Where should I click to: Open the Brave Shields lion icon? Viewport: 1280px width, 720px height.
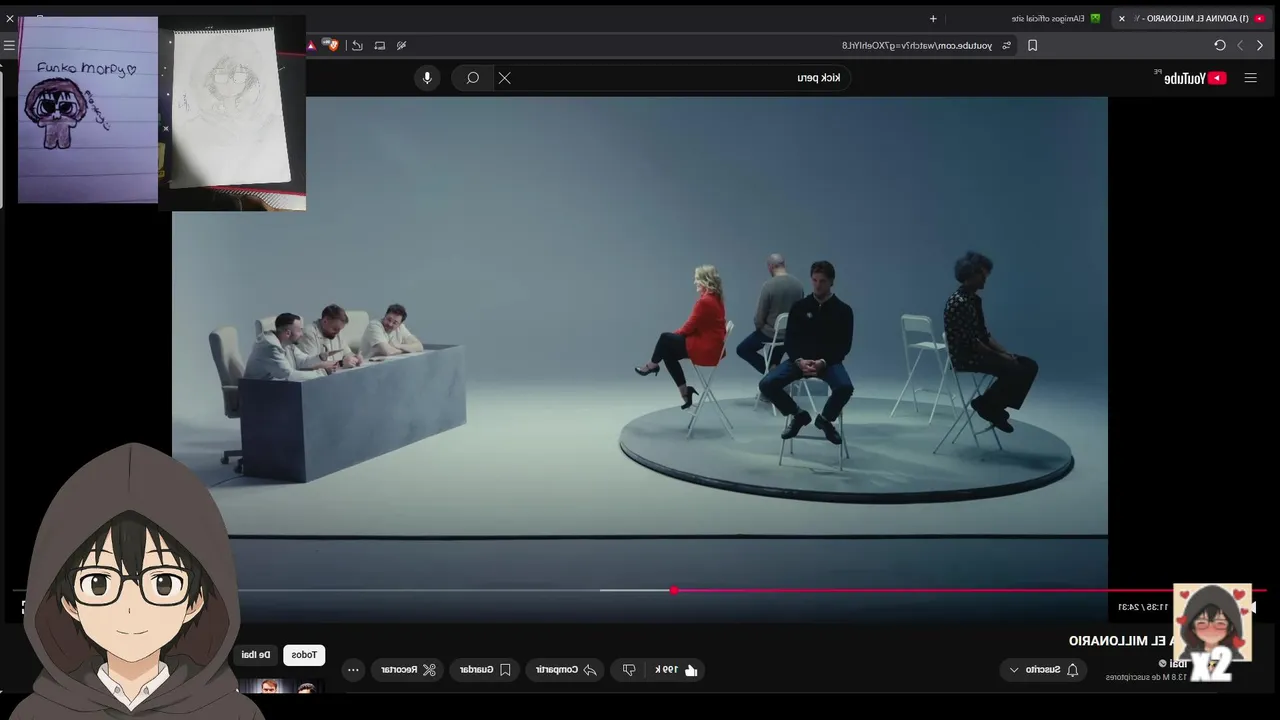(333, 45)
